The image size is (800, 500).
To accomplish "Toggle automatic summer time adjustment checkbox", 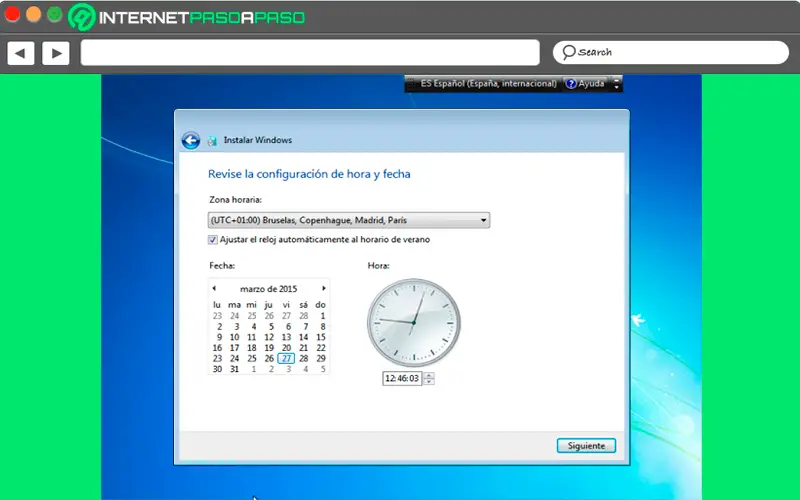I will coord(213,240).
